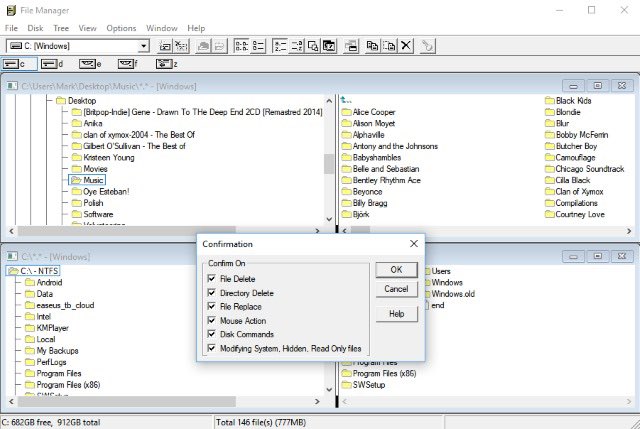Sort files by type toolbar icon

click(x=296, y=46)
